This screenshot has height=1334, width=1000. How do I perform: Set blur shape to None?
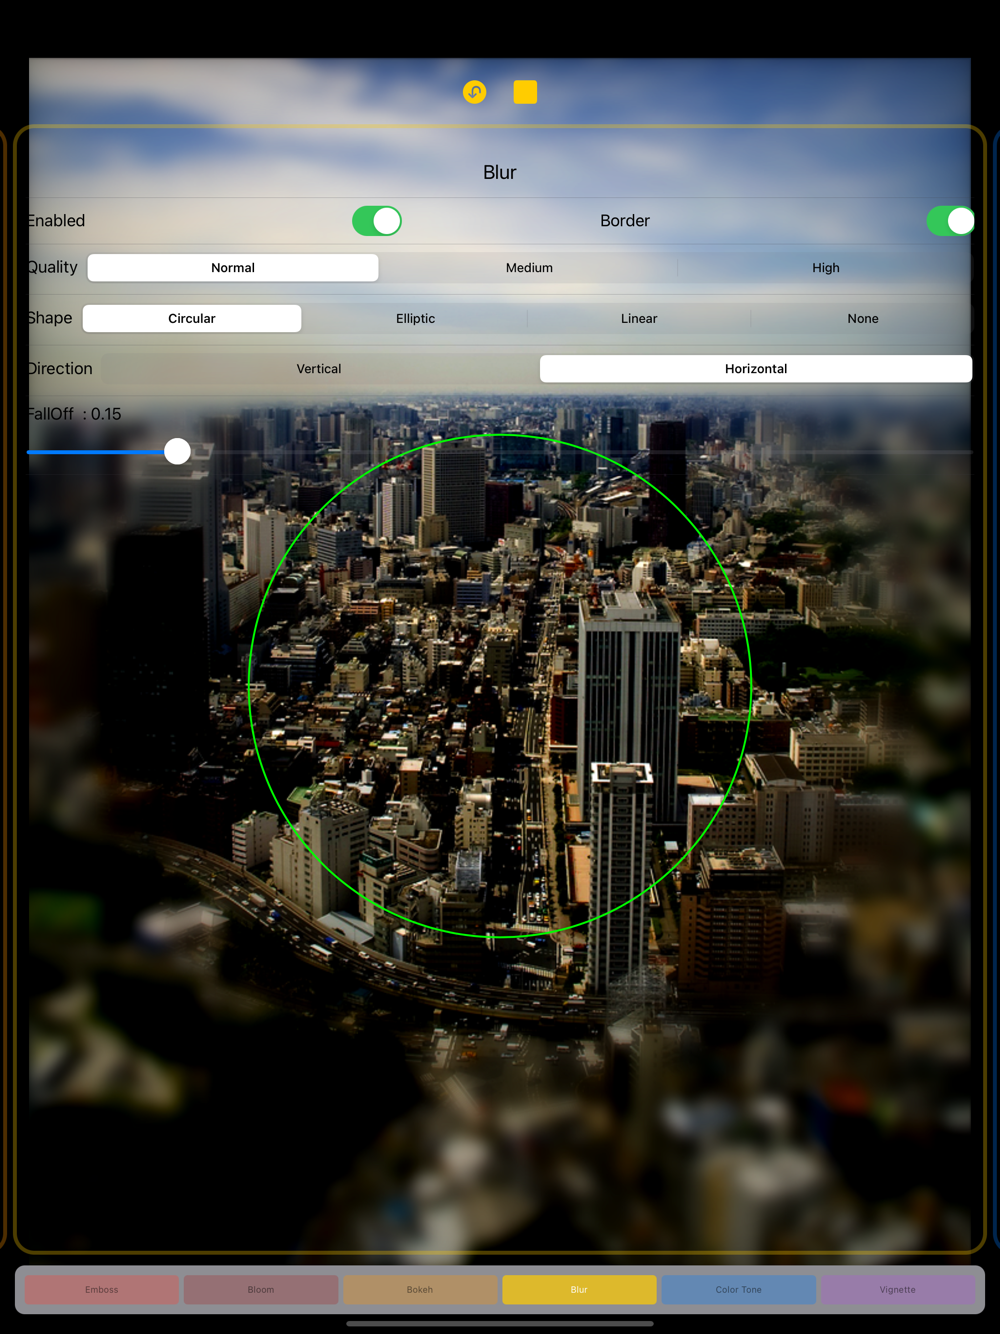point(863,318)
